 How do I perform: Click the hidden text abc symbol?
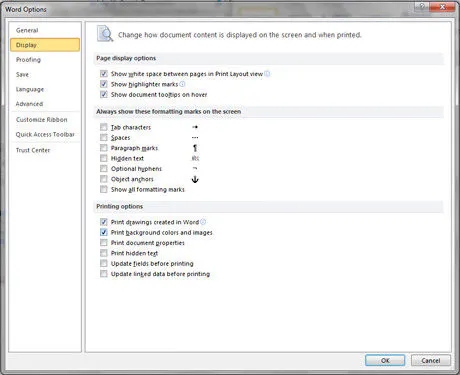pyautogui.click(x=195, y=158)
